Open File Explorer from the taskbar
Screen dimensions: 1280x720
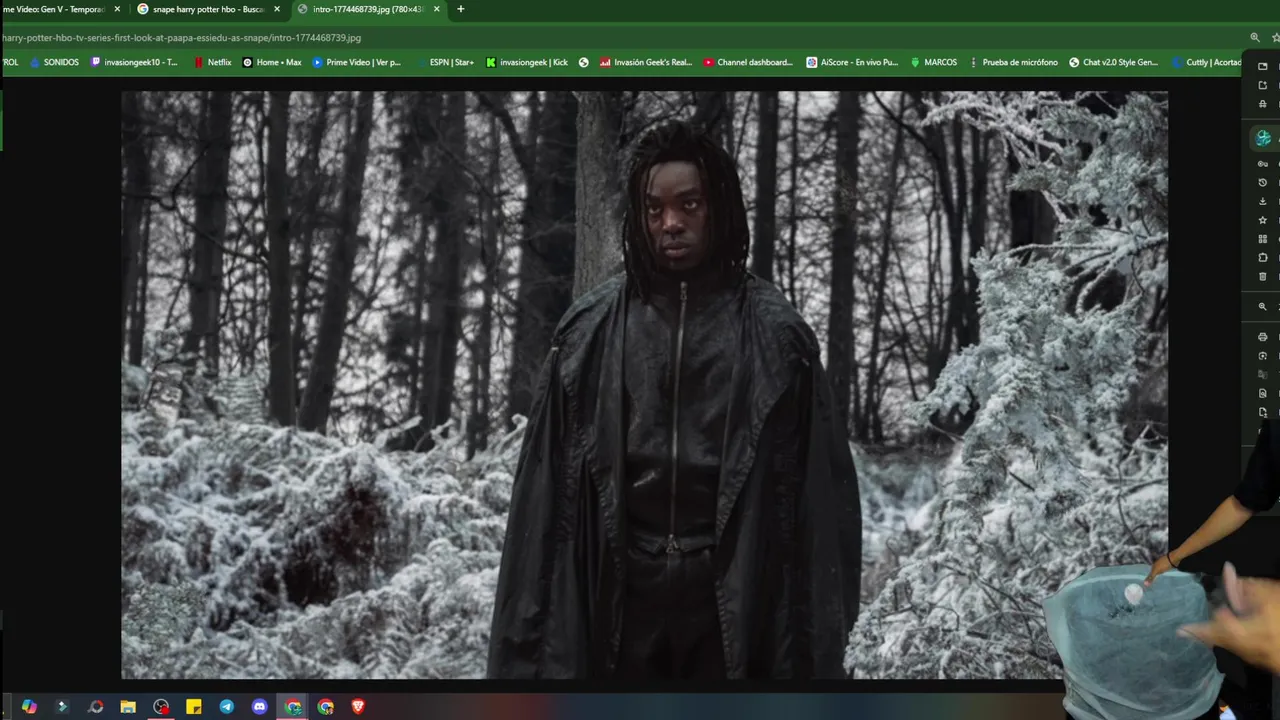(128, 707)
